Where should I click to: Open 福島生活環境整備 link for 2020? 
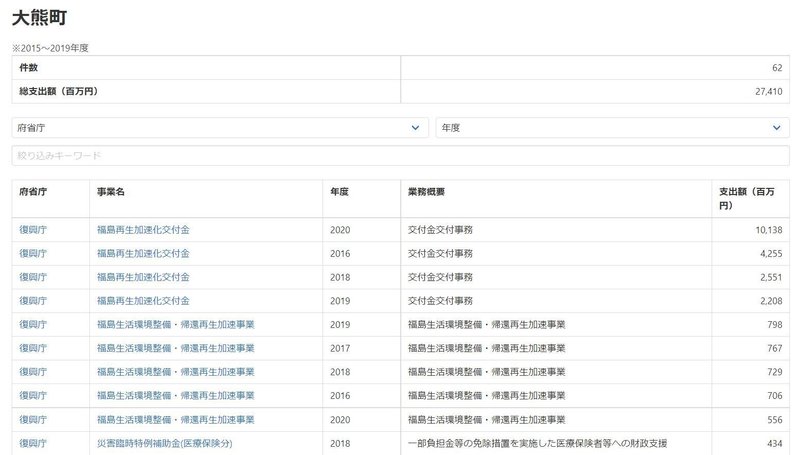coord(176,420)
